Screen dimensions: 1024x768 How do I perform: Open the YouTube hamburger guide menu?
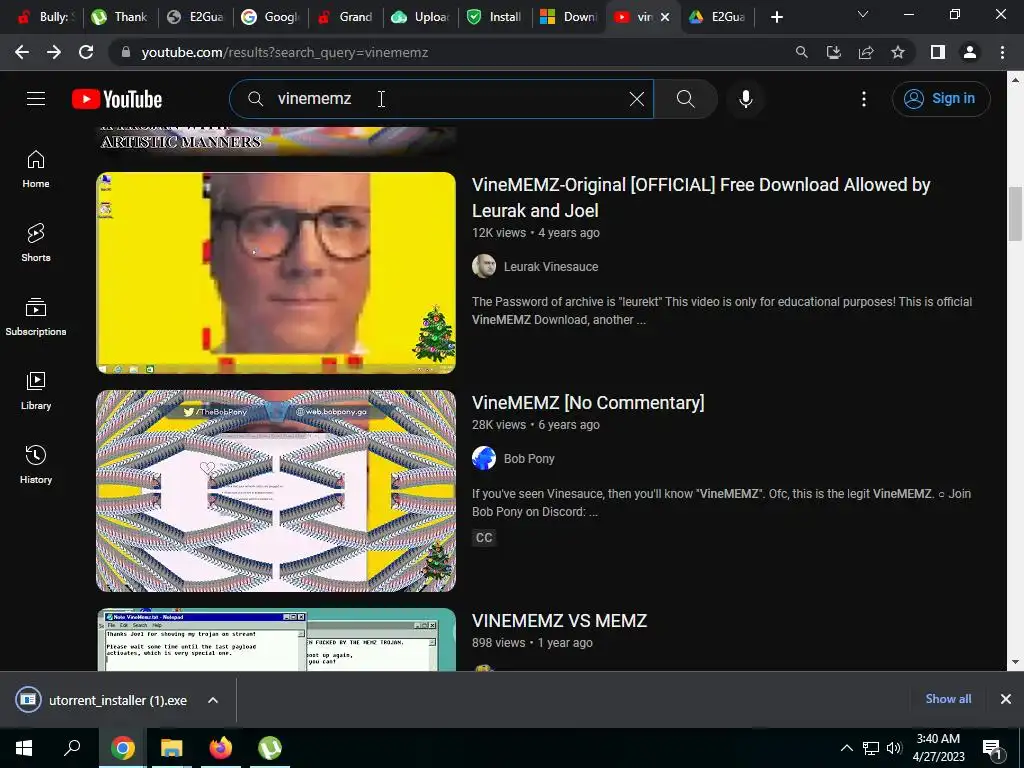point(36,99)
